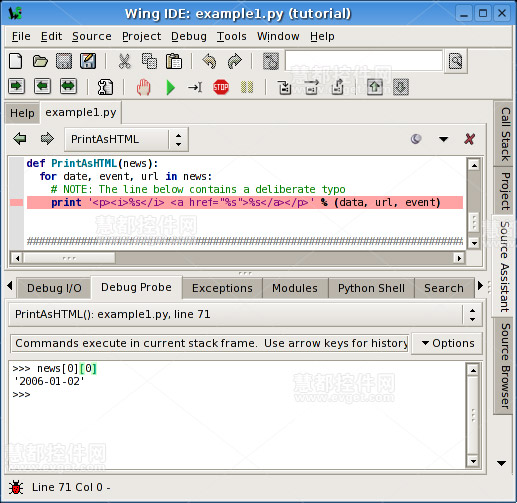Step into function icon
The width and height of the screenshot is (517, 503).
(x=285, y=87)
